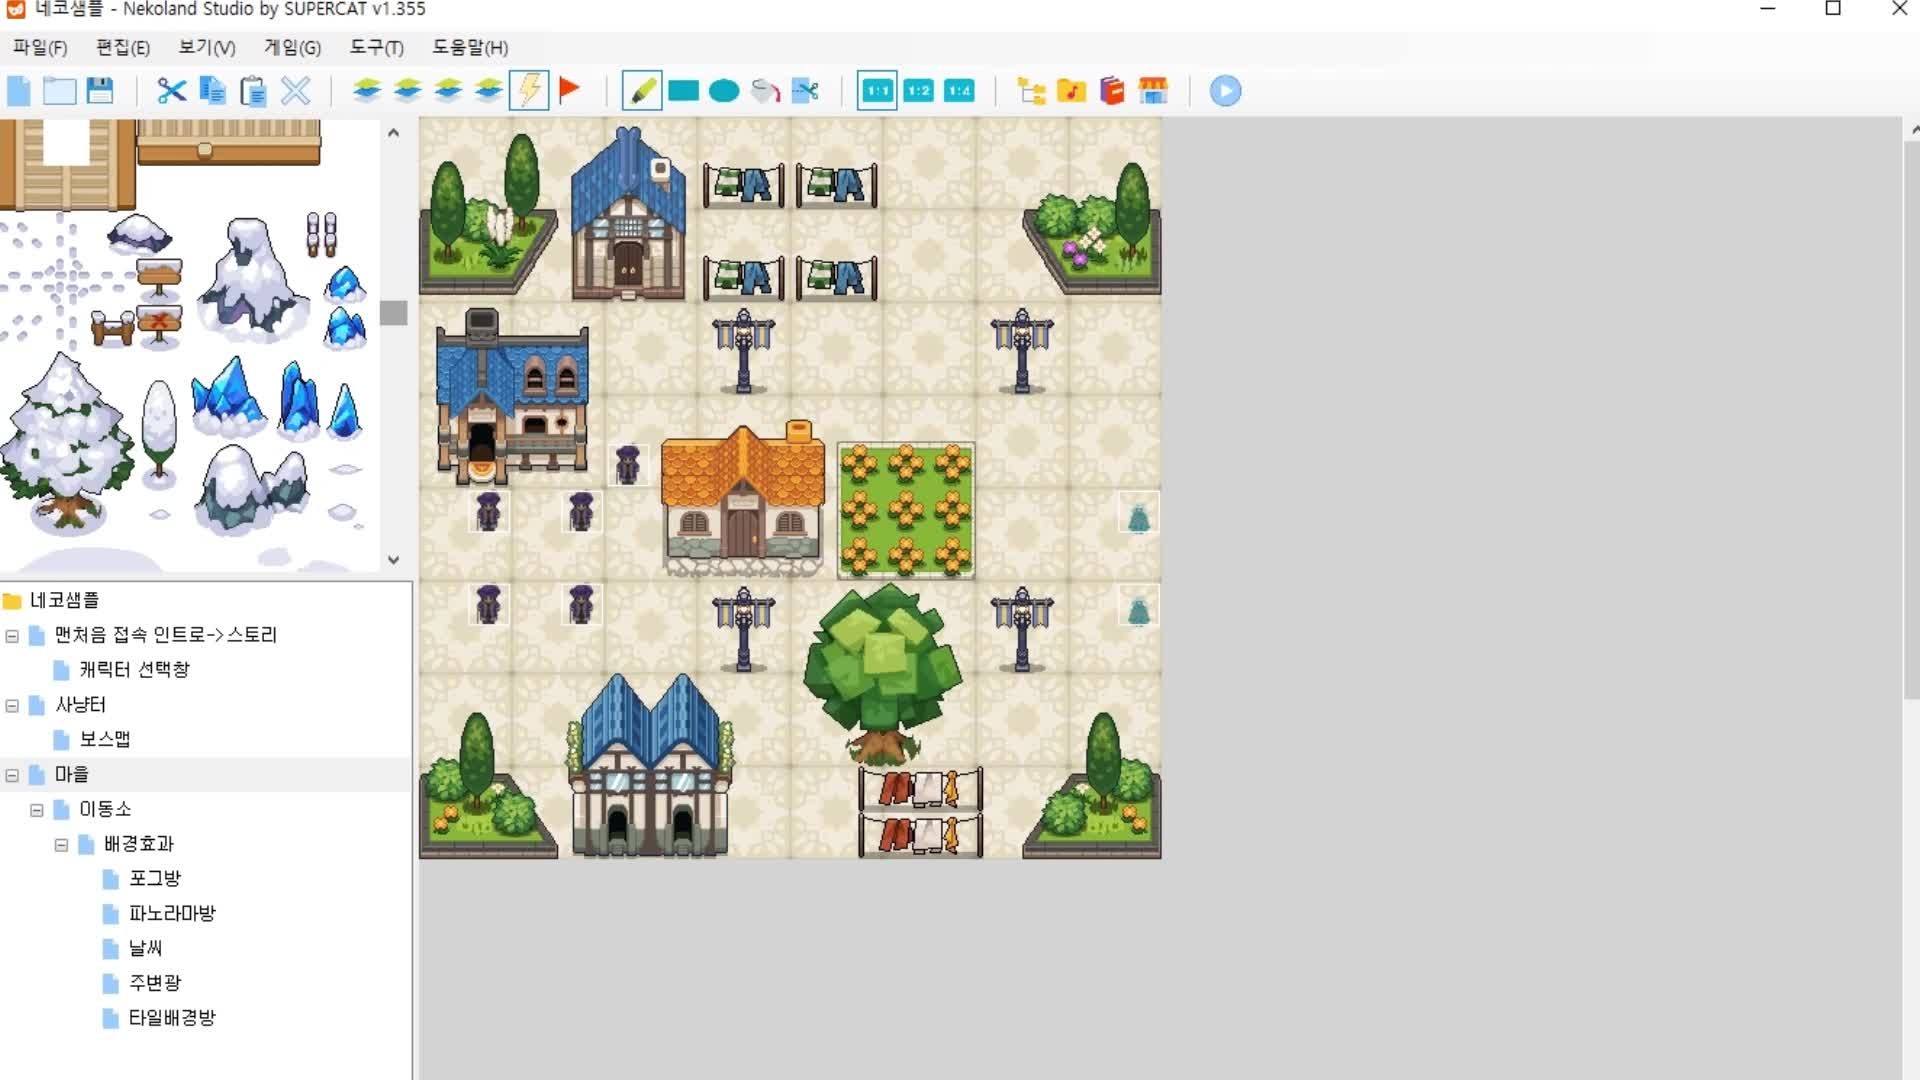Click the save floppy disk icon

tap(100, 91)
